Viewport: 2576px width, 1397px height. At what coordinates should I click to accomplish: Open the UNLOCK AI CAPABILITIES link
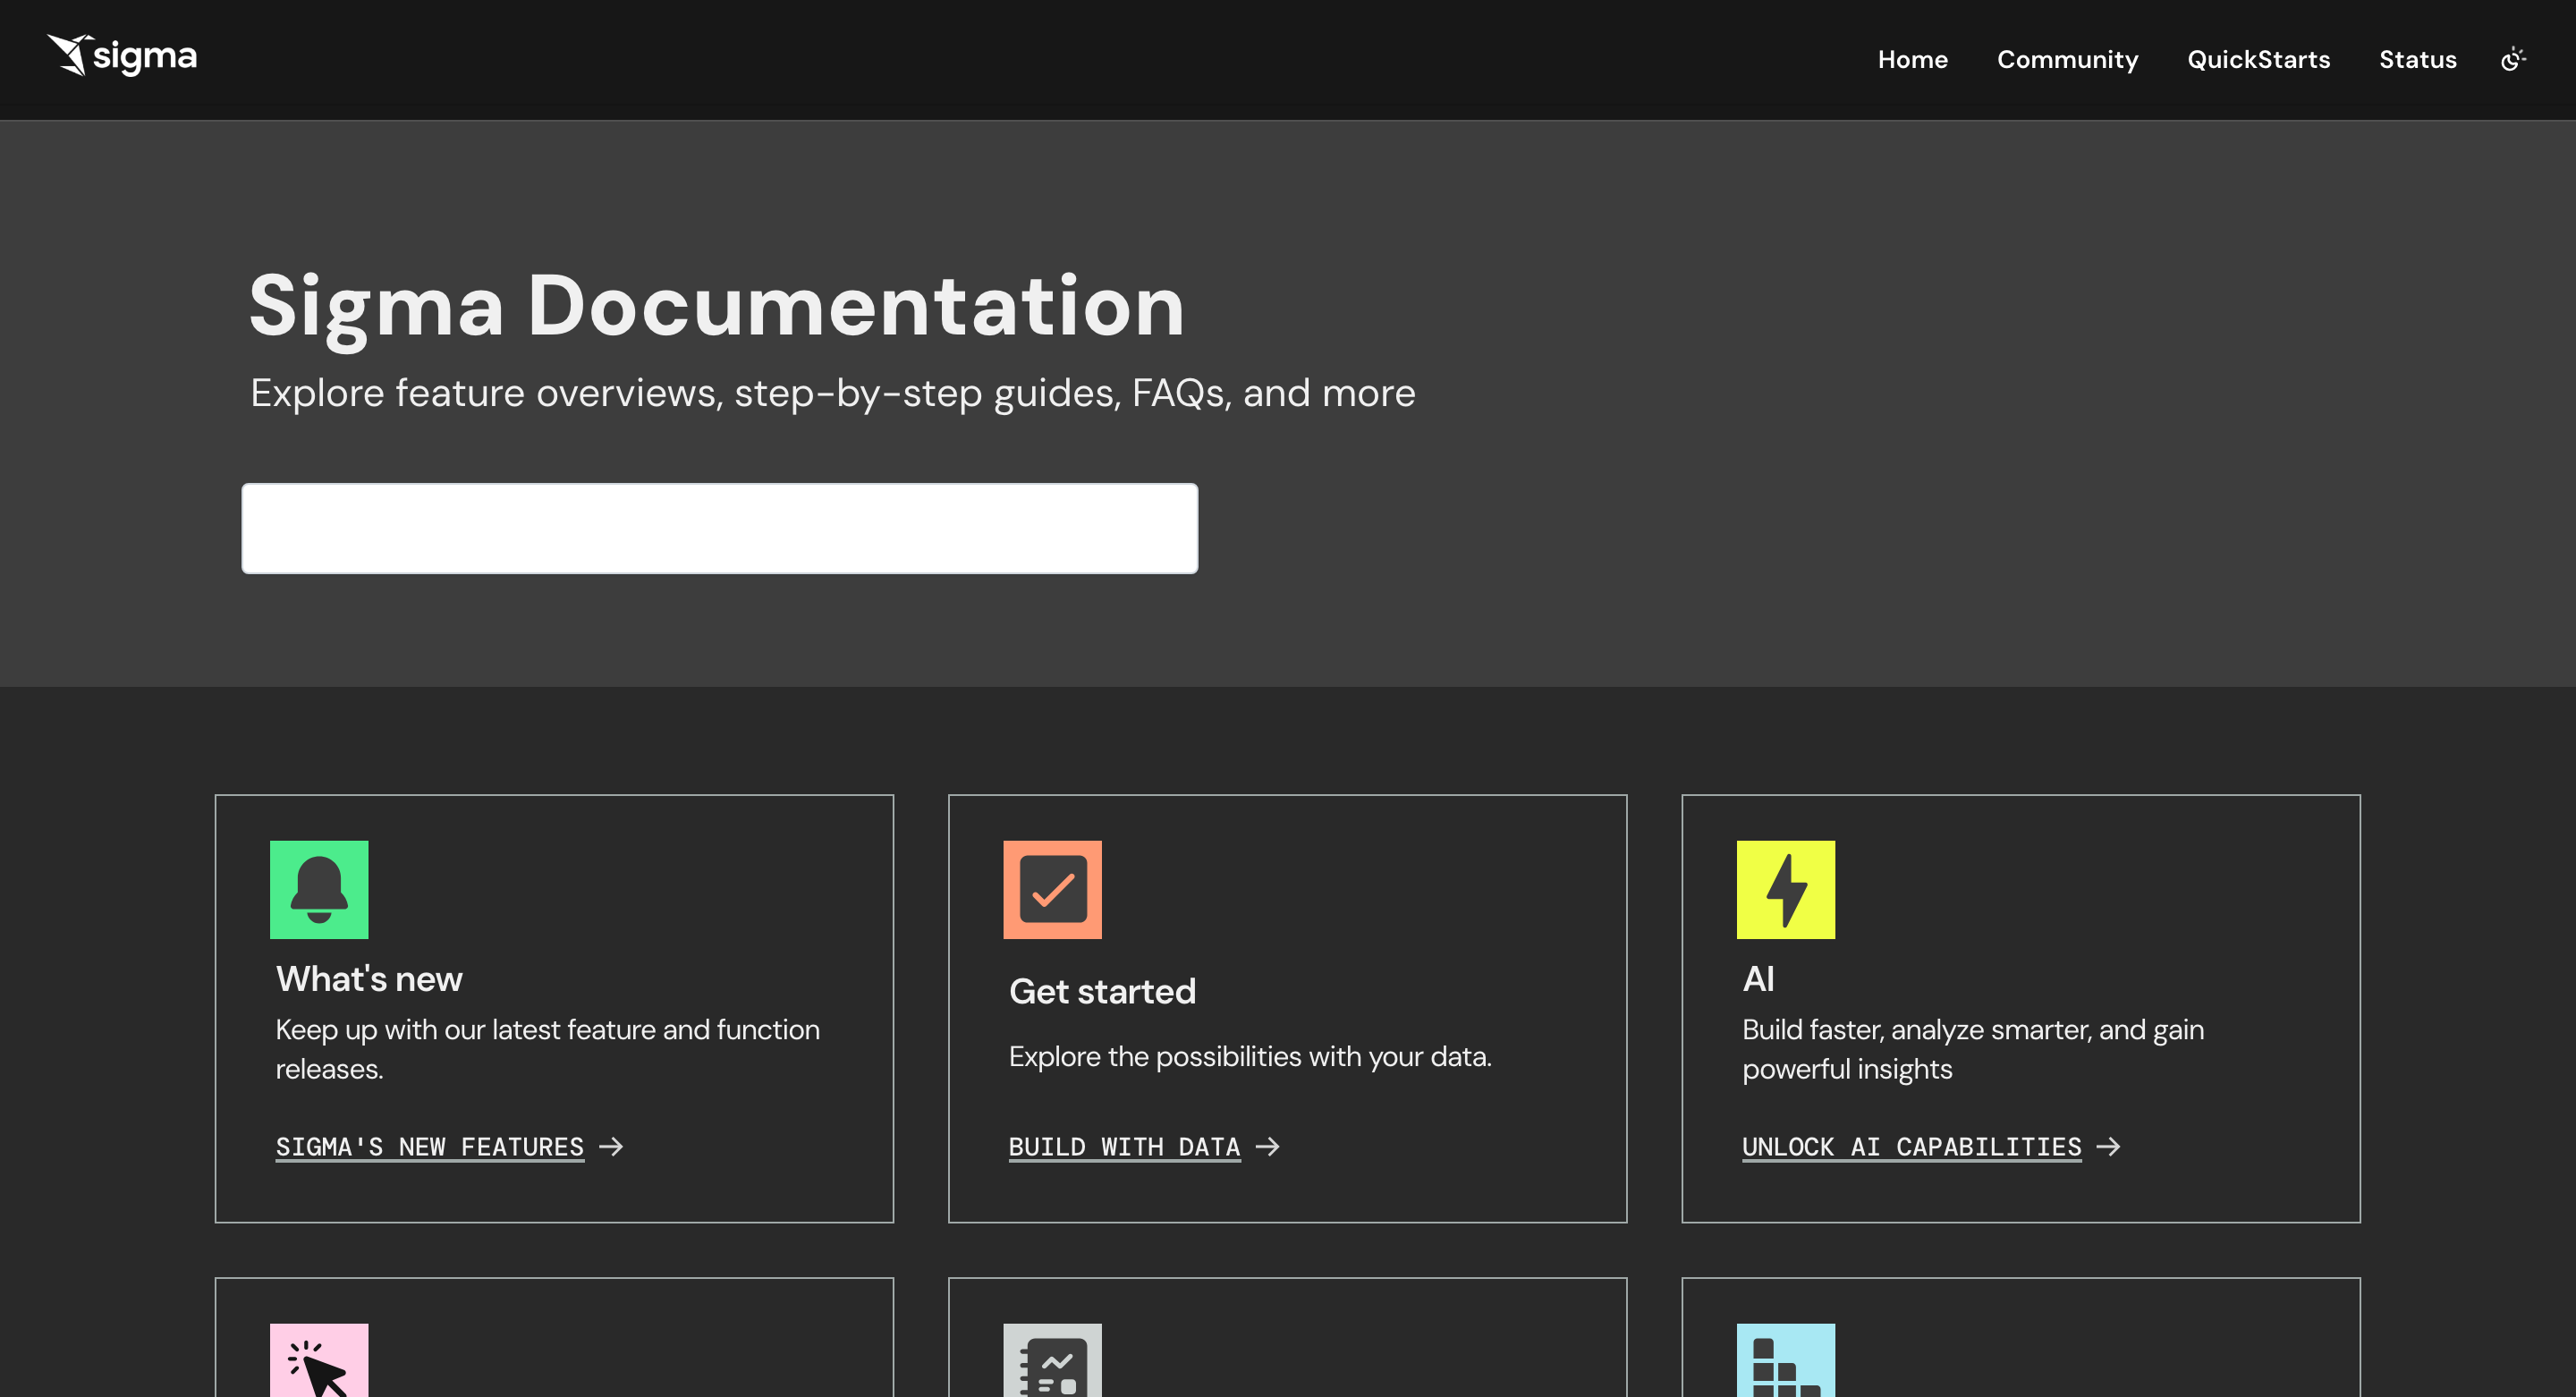click(1911, 1146)
